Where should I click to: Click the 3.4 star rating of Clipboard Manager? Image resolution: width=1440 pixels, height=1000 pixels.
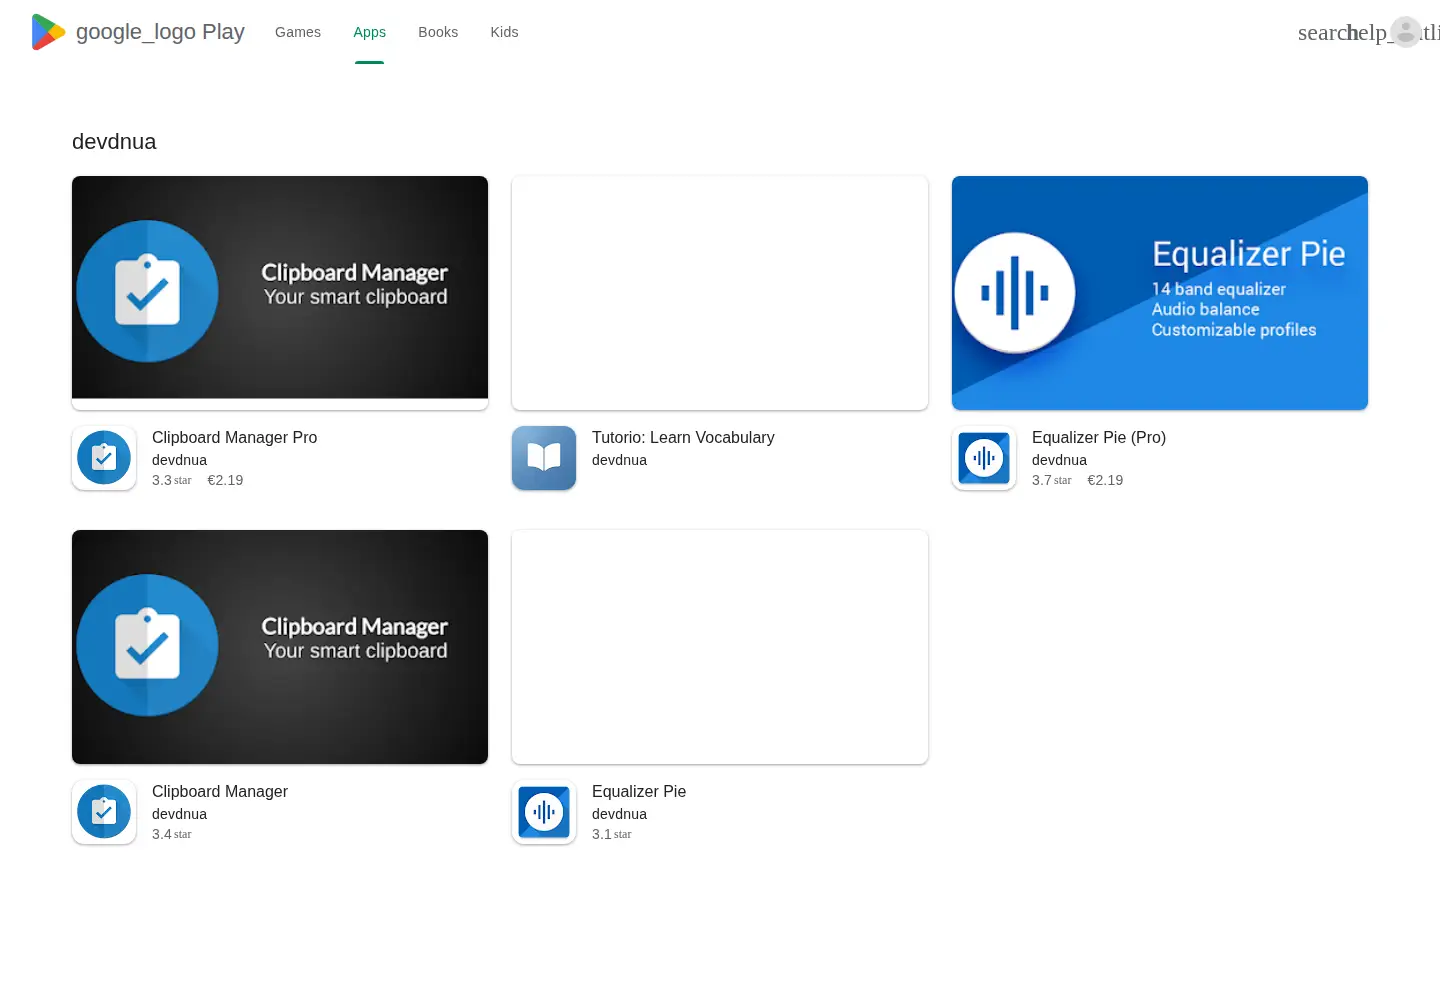(171, 834)
